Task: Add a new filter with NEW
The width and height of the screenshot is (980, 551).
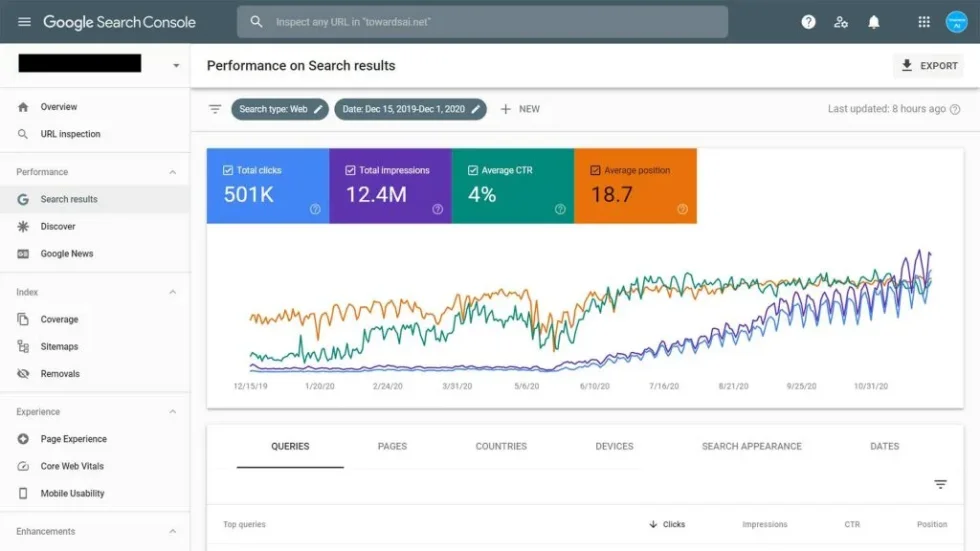Action: click(x=520, y=109)
